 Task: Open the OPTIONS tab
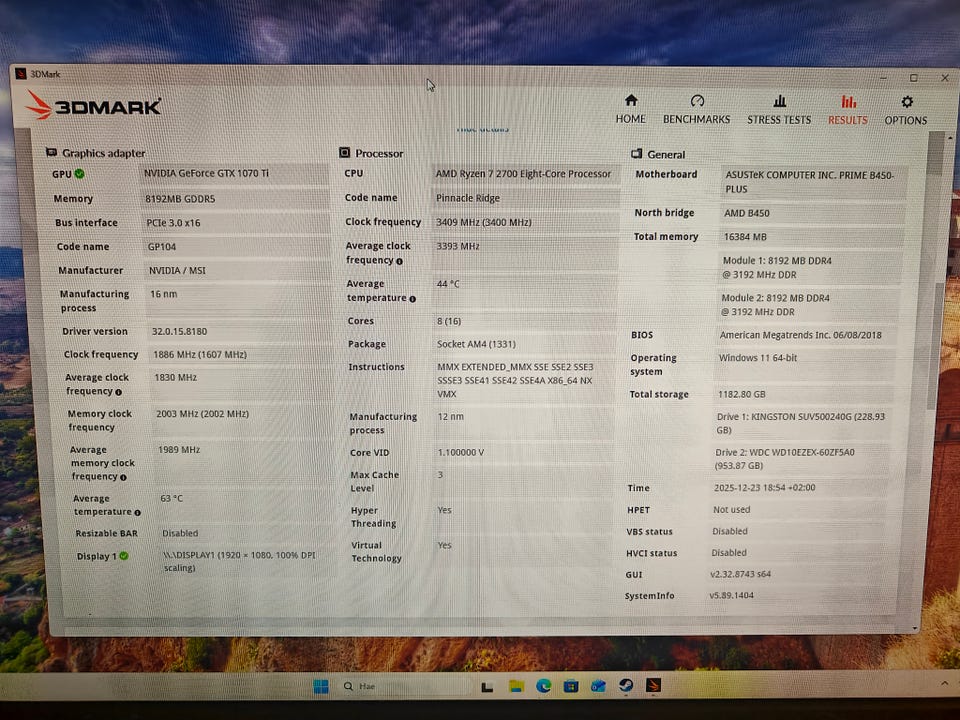906,111
